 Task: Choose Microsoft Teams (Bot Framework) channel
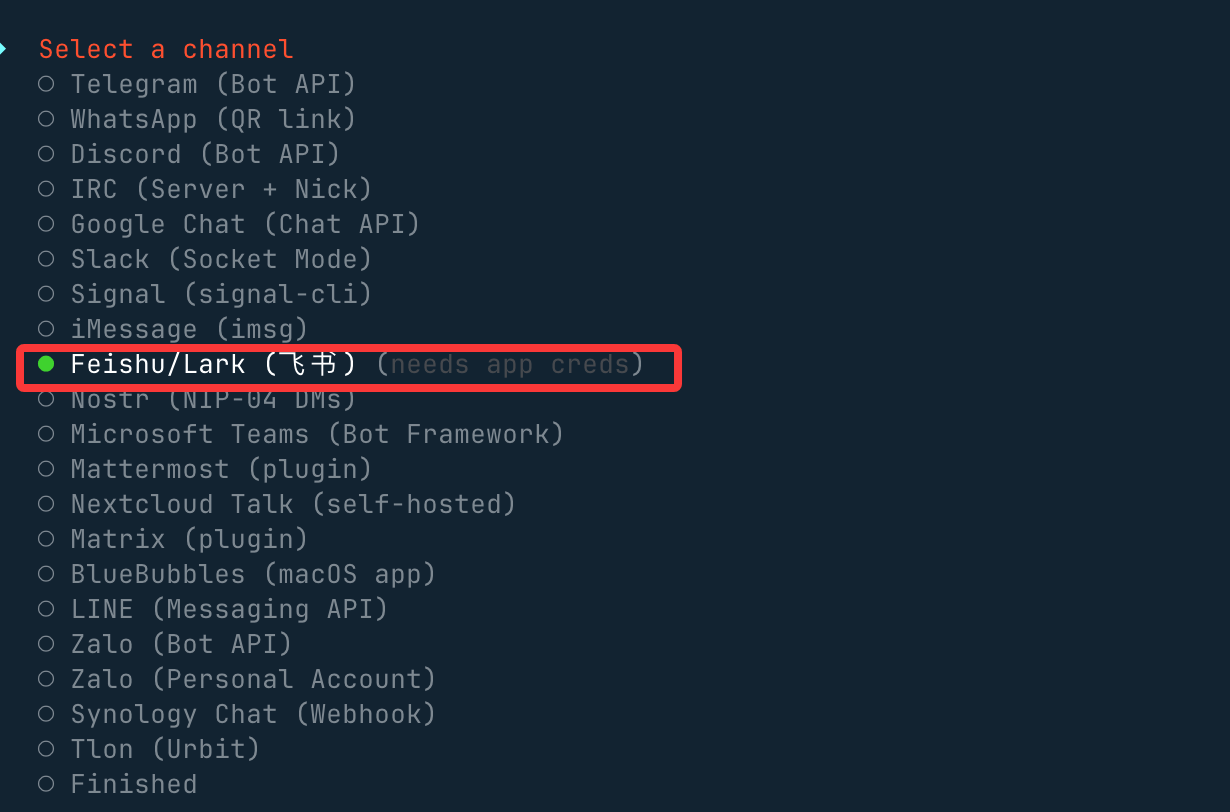click(46, 434)
